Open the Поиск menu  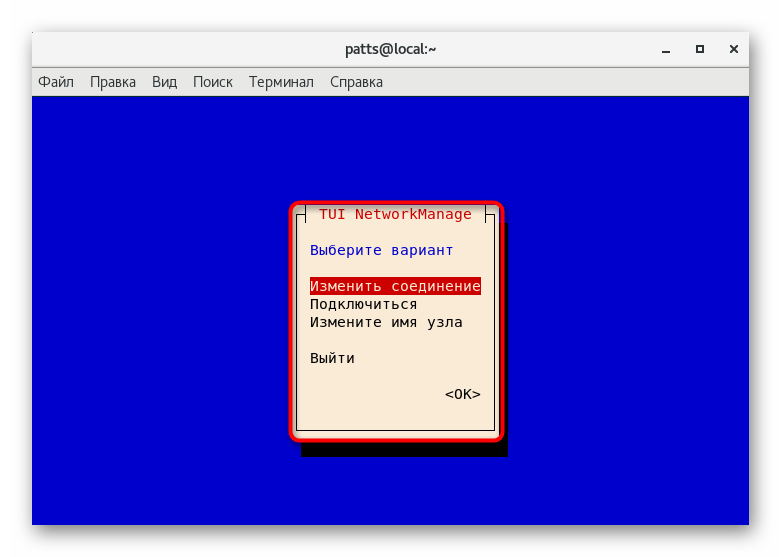click(213, 82)
